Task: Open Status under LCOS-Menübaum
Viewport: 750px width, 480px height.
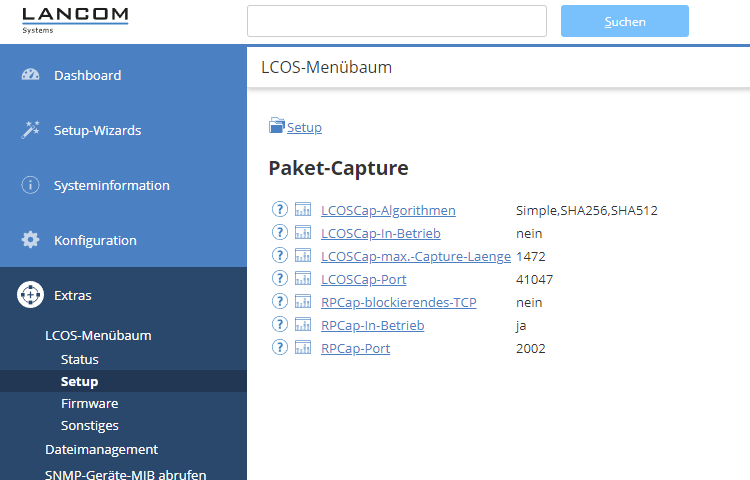Action: (80, 359)
